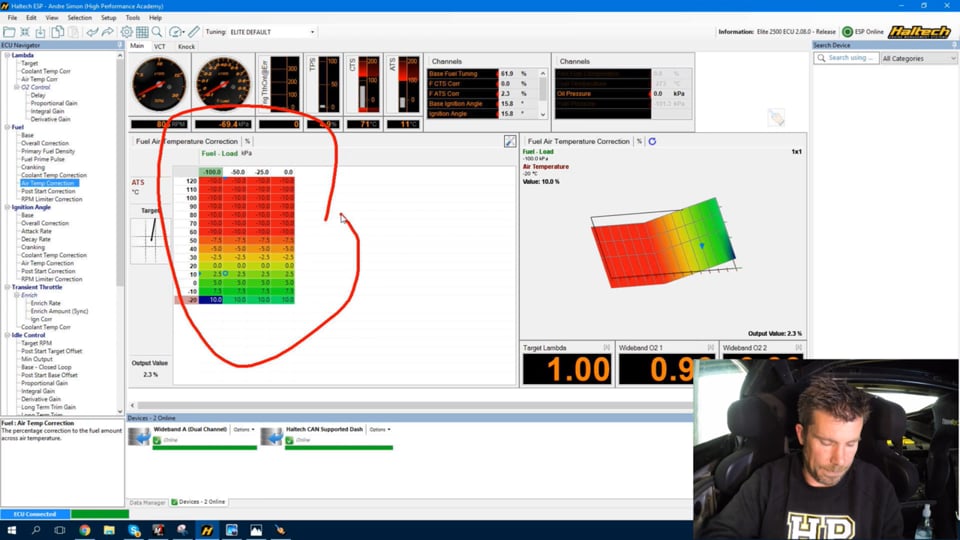The image size is (960, 540).
Task: Switch to the Knock tab
Action: coord(186,47)
